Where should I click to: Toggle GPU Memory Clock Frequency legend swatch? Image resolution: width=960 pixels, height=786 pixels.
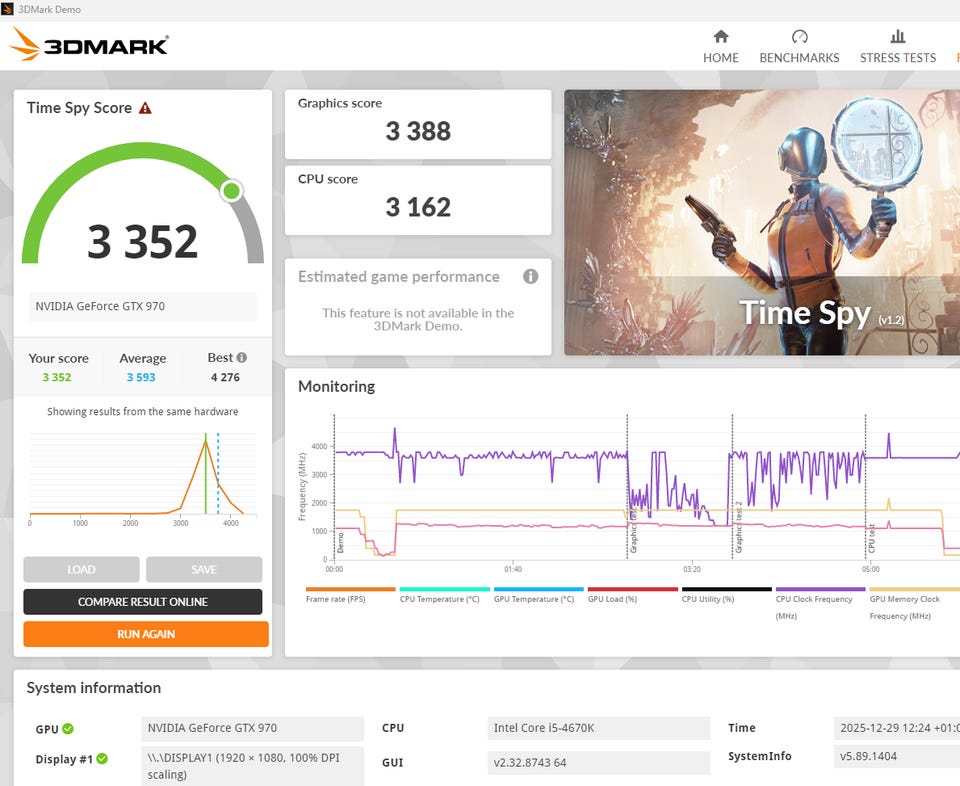[x=915, y=590]
